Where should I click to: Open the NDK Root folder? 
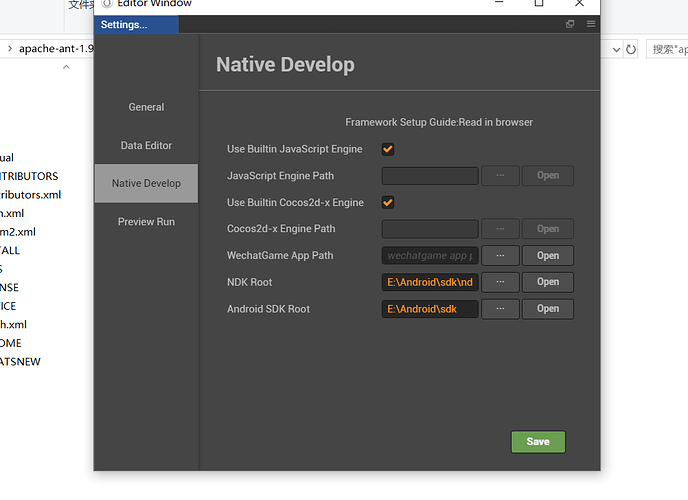[x=548, y=282]
